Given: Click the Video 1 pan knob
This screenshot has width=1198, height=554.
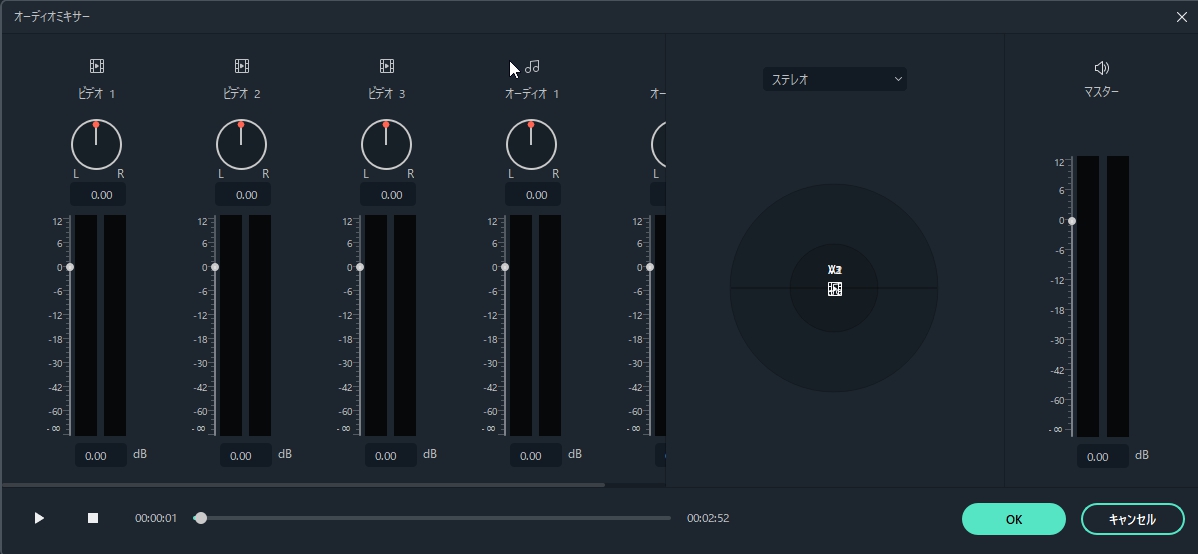Looking at the screenshot, I should click(96, 144).
